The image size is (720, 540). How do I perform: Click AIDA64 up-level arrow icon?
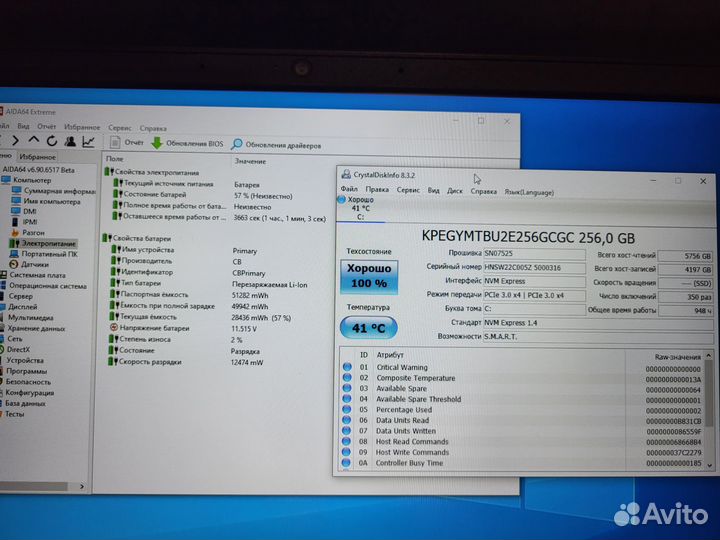click(34, 140)
